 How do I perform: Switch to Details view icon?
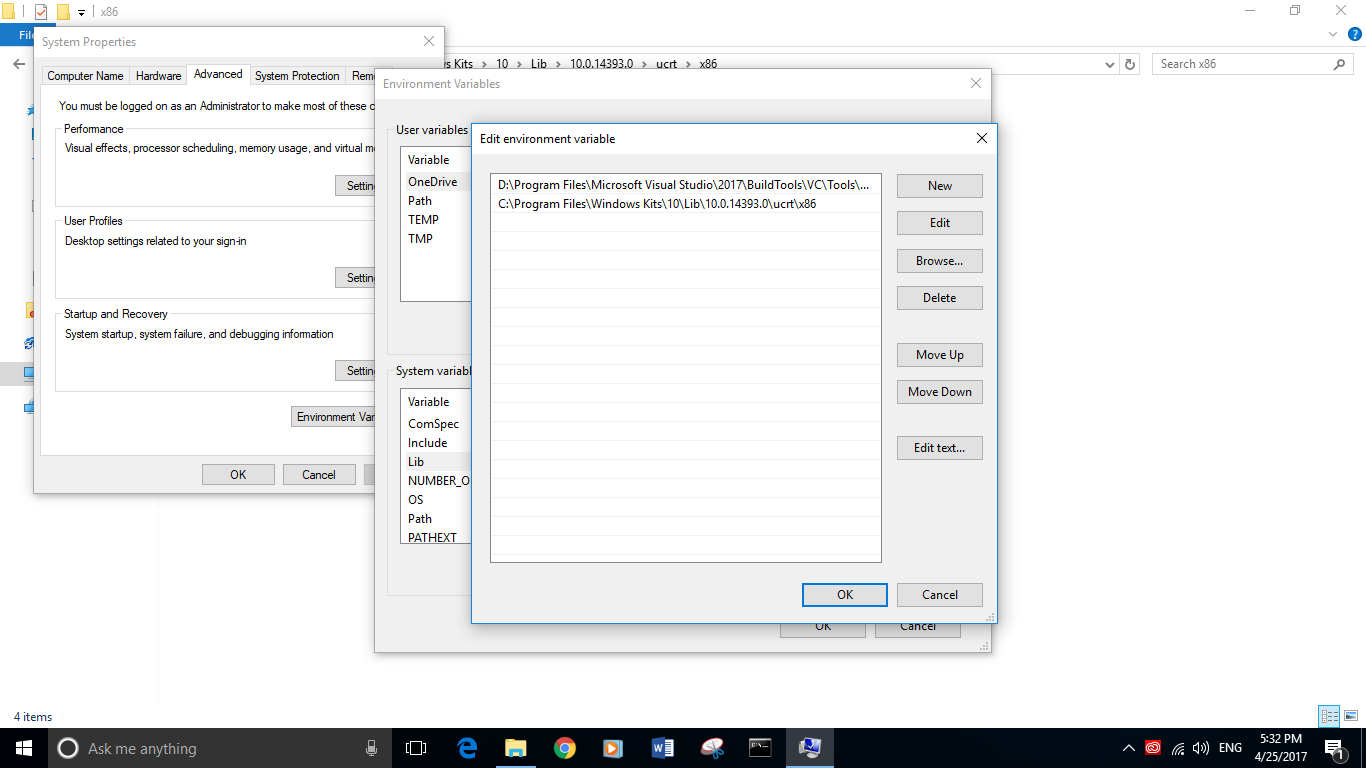pyautogui.click(x=1329, y=716)
